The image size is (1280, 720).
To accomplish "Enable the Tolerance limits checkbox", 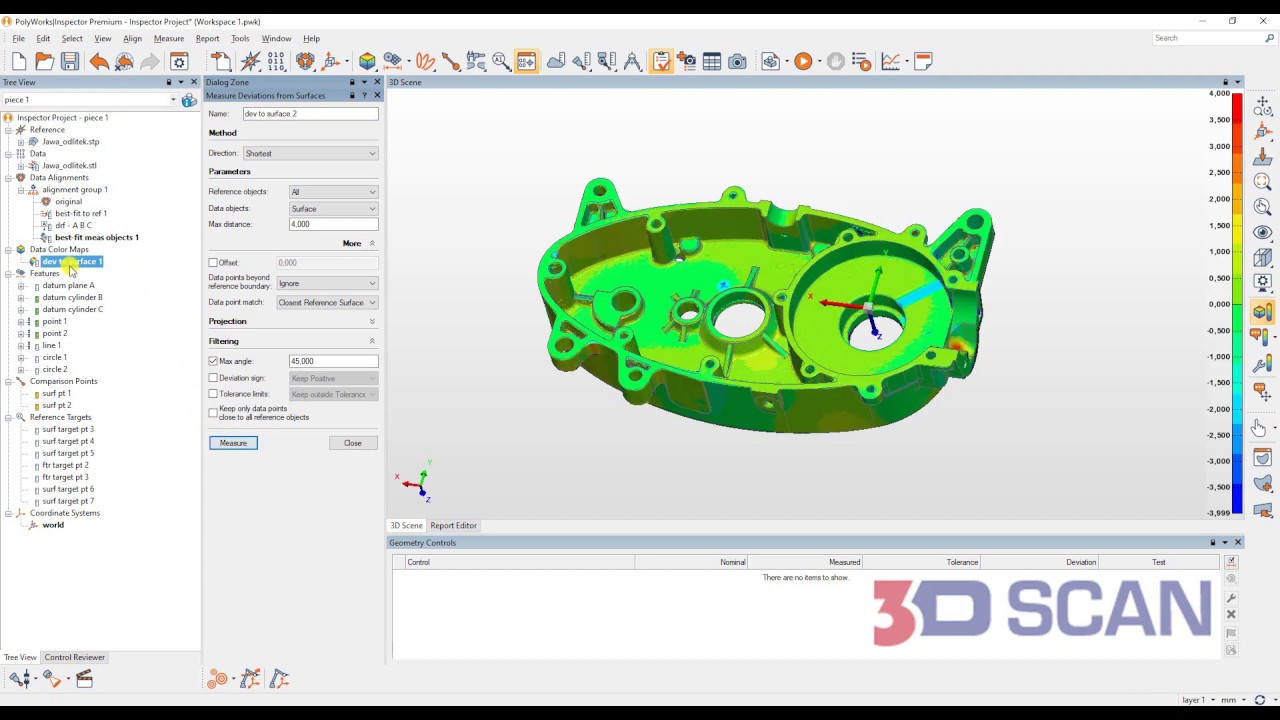I will click(213, 394).
